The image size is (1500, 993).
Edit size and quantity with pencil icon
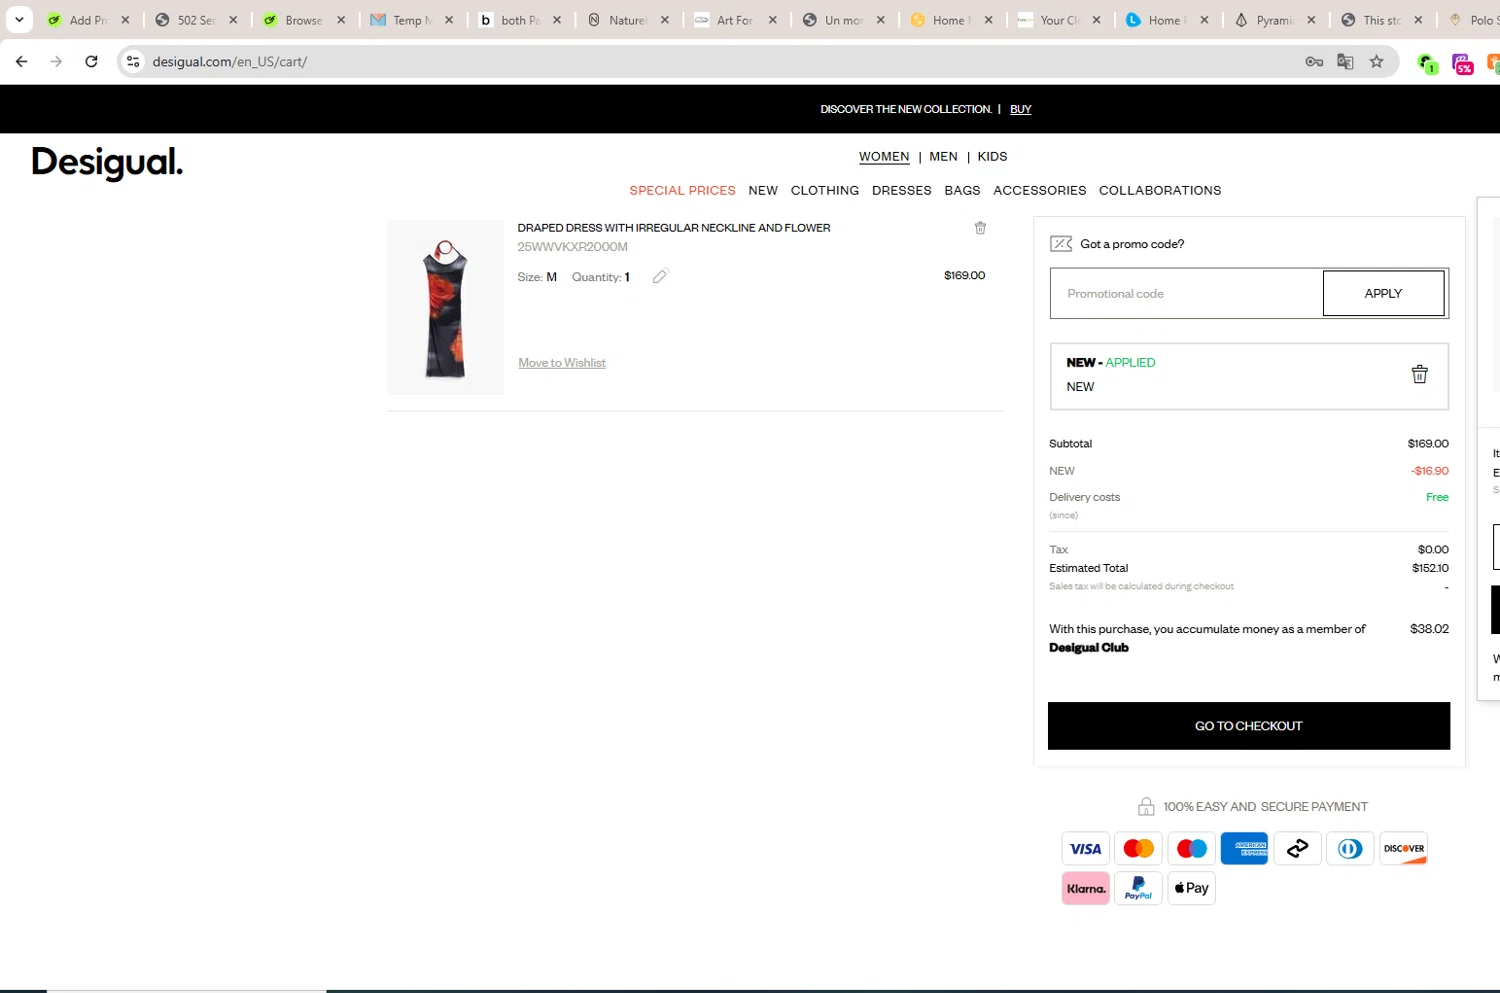click(660, 277)
